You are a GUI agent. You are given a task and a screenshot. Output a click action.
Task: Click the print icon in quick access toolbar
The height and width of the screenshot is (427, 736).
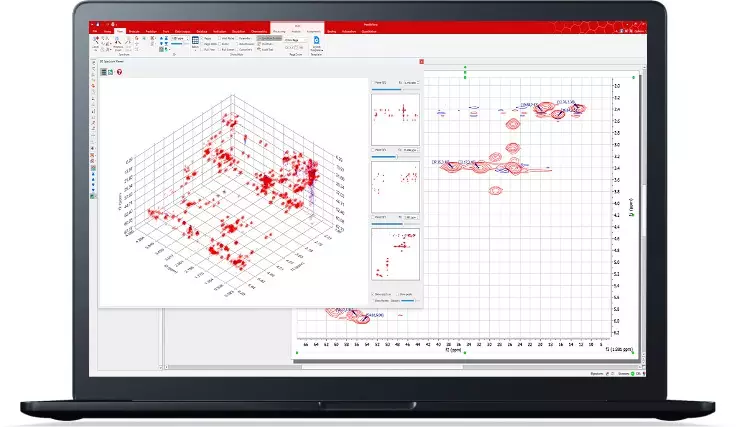pos(113,24)
